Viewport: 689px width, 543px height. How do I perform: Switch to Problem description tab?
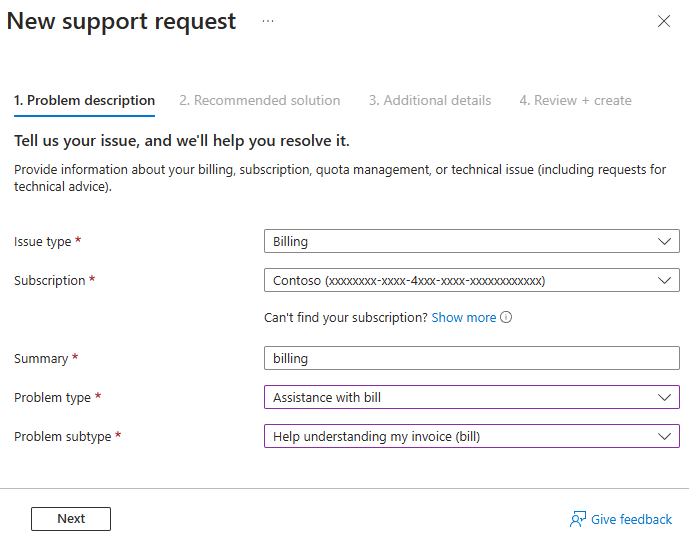[x=84, y=100]
